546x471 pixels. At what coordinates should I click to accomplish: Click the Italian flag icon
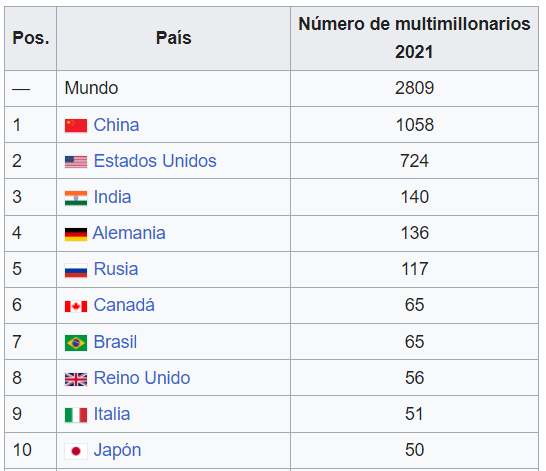pos(76,415)
